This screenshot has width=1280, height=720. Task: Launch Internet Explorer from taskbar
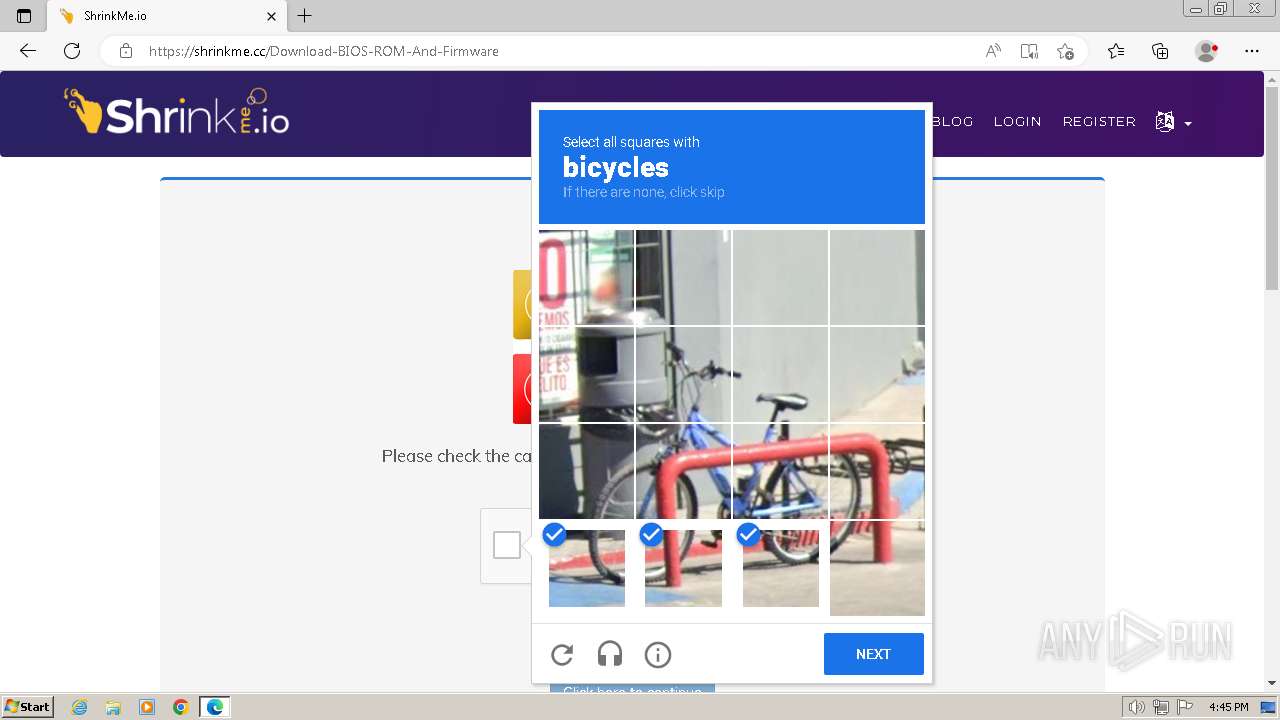coord(80,707)
